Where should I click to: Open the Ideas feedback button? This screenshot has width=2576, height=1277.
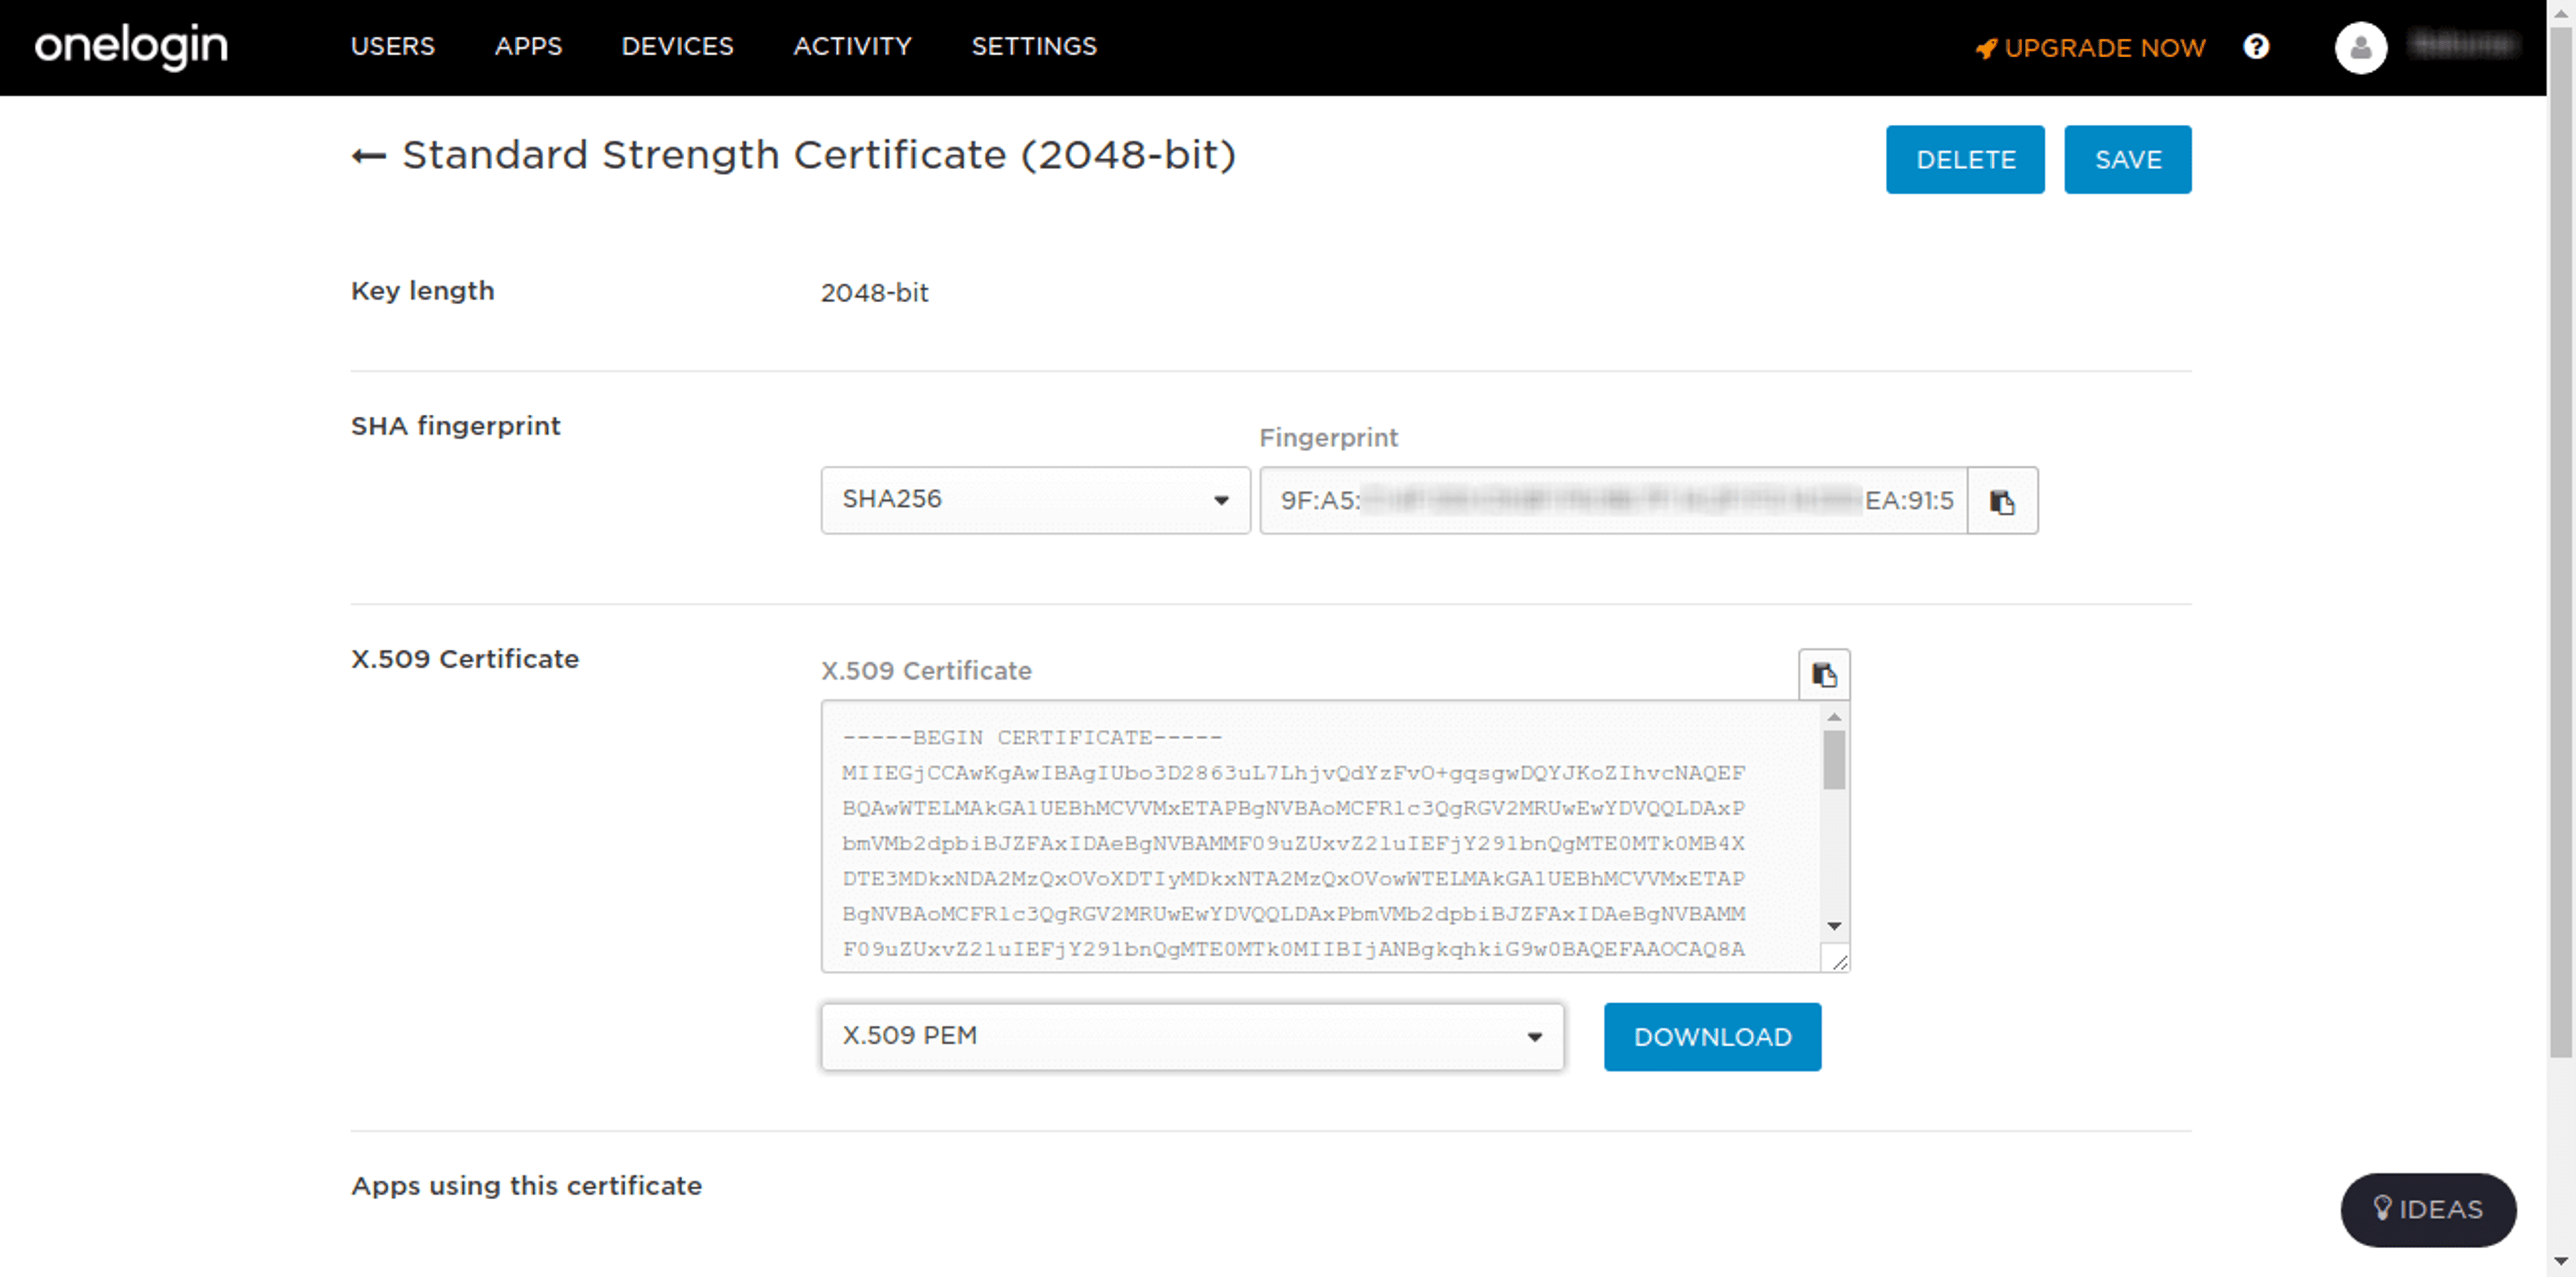[2428, 1210]
